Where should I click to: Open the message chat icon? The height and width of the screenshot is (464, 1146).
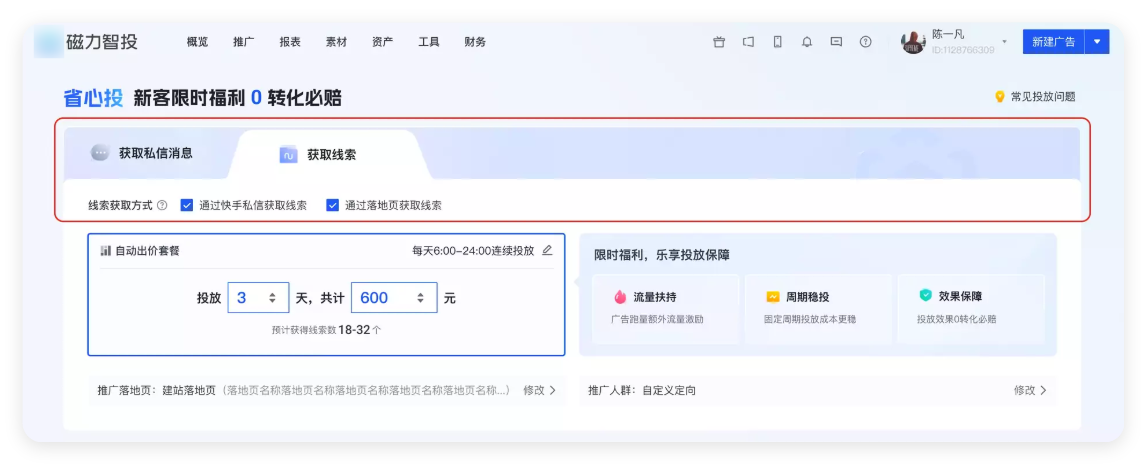coord(836,42)
